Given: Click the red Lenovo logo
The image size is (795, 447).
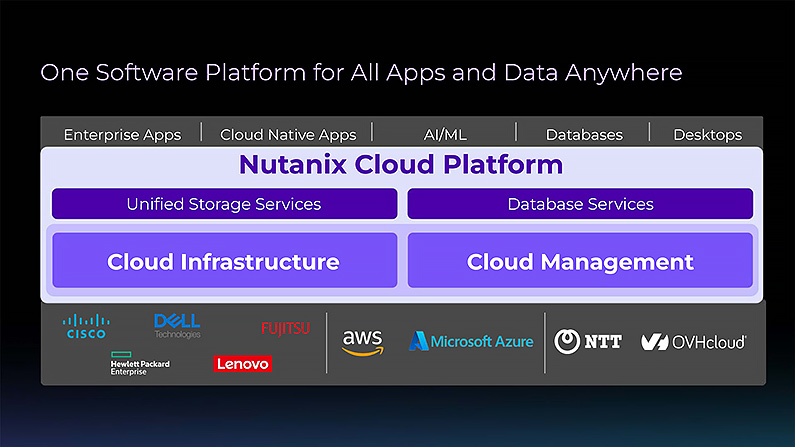Looking at the screenshot, I should pos(242,364).
